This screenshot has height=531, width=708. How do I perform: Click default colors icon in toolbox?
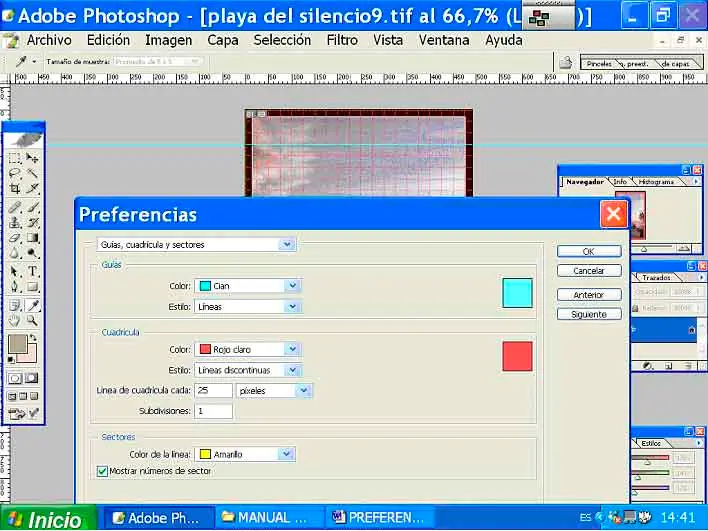pyautogui.click(x=10, y=360)
